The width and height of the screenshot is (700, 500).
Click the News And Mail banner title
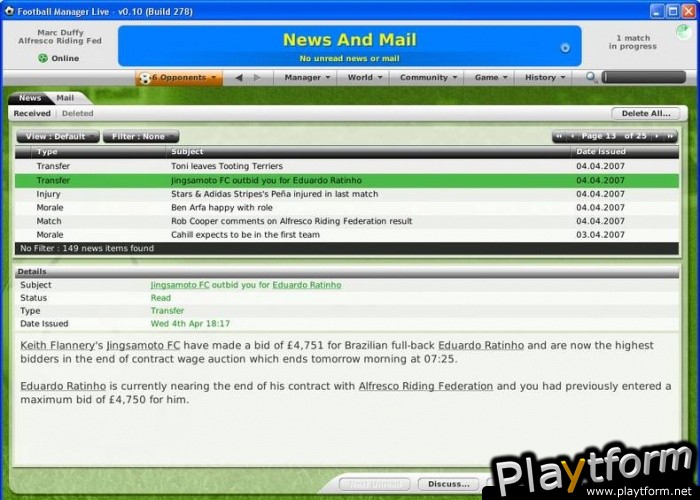point(350,40)
